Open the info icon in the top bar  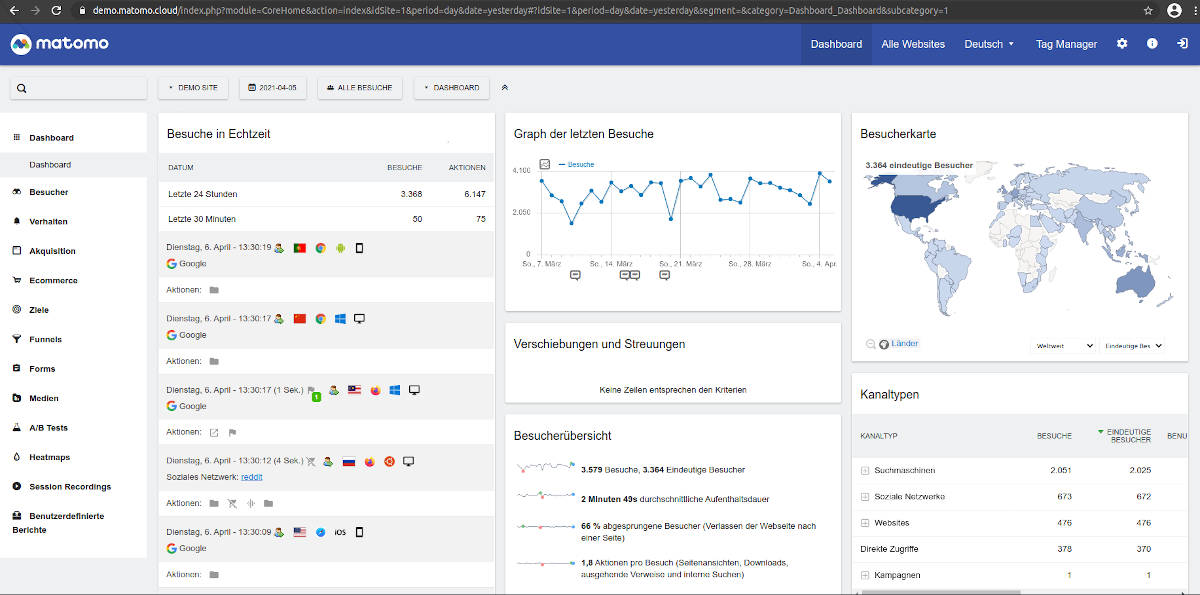tap(1152, 44)
